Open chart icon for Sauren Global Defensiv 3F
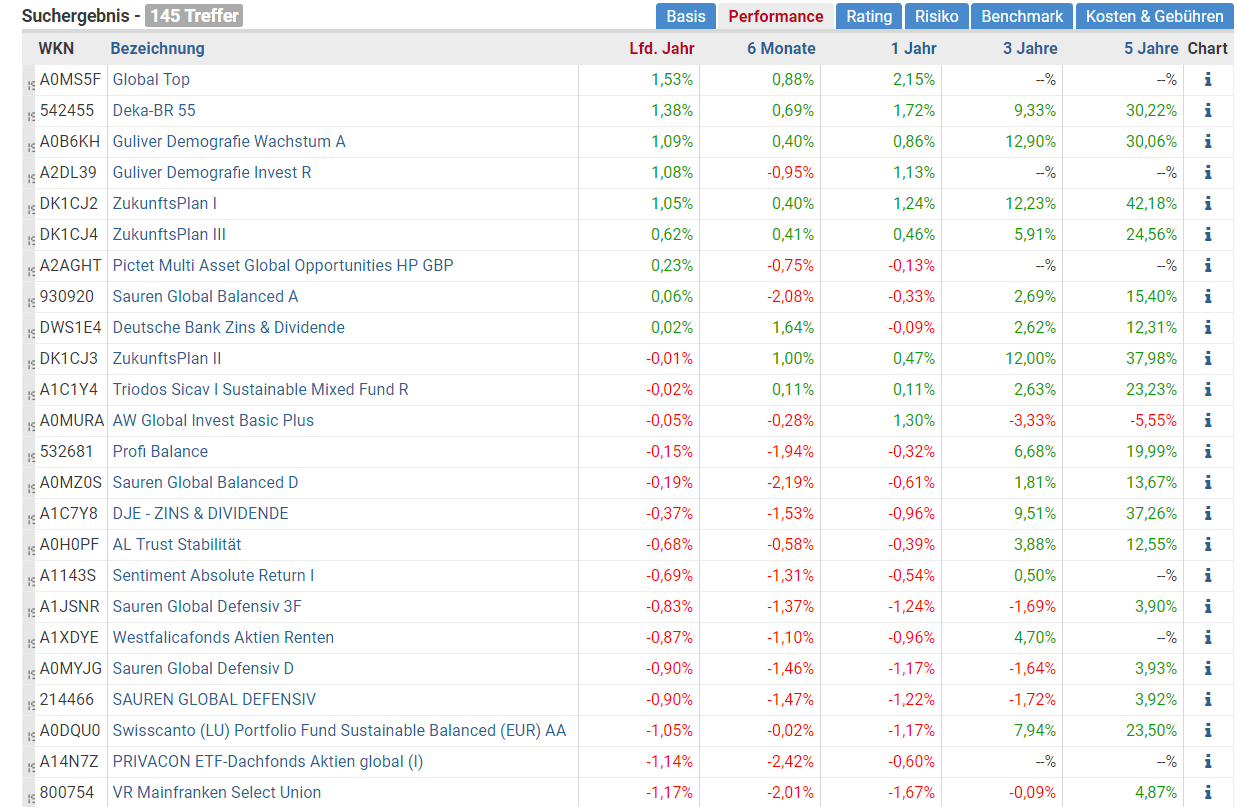 [1208, 607]
